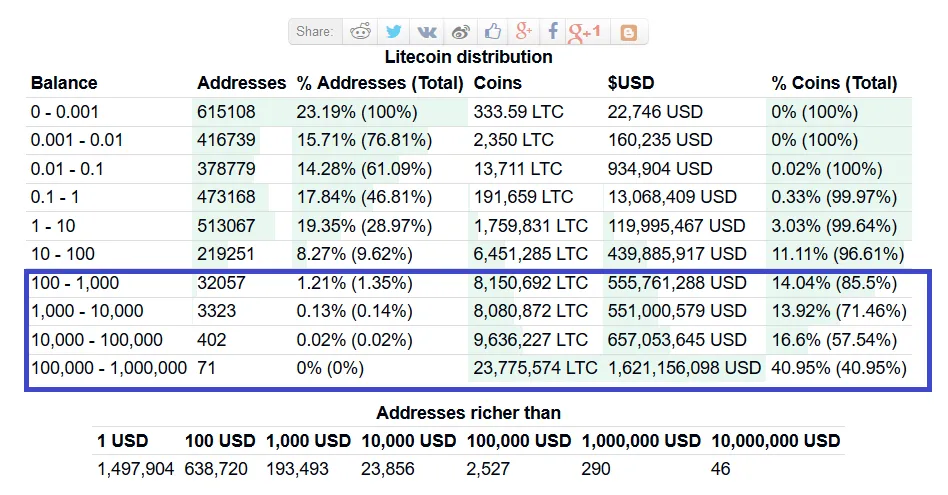Click the 6,451,285 LTC coins cell

[x=531, y=254]
